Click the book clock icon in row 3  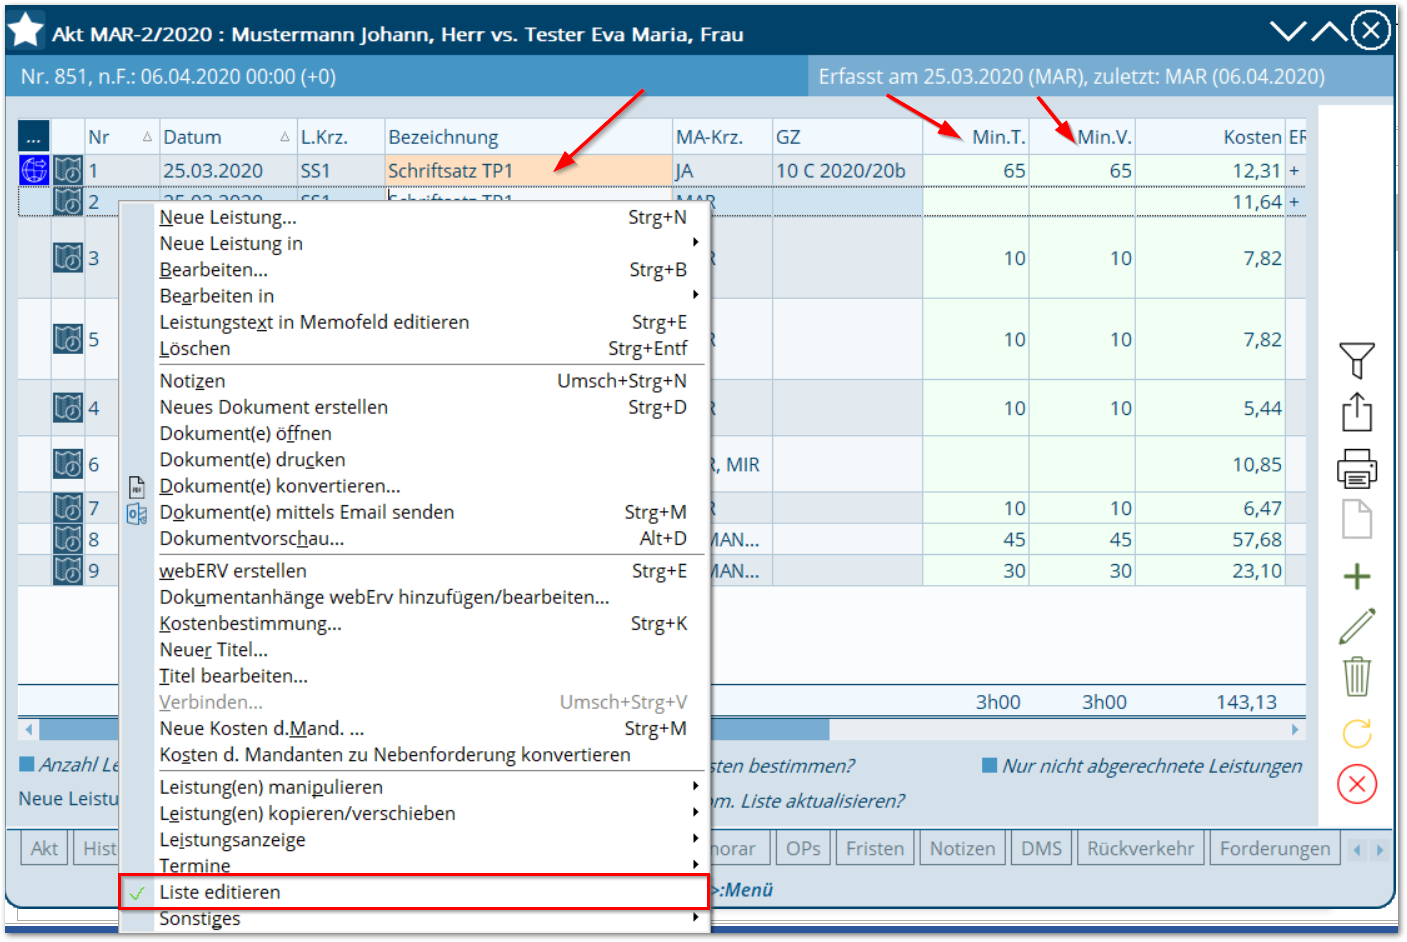(68, 258)
